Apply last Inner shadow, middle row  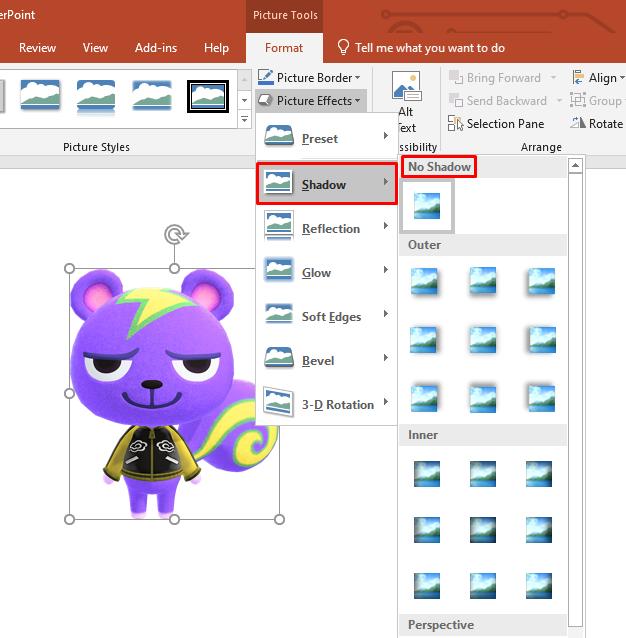pos(539,530)
